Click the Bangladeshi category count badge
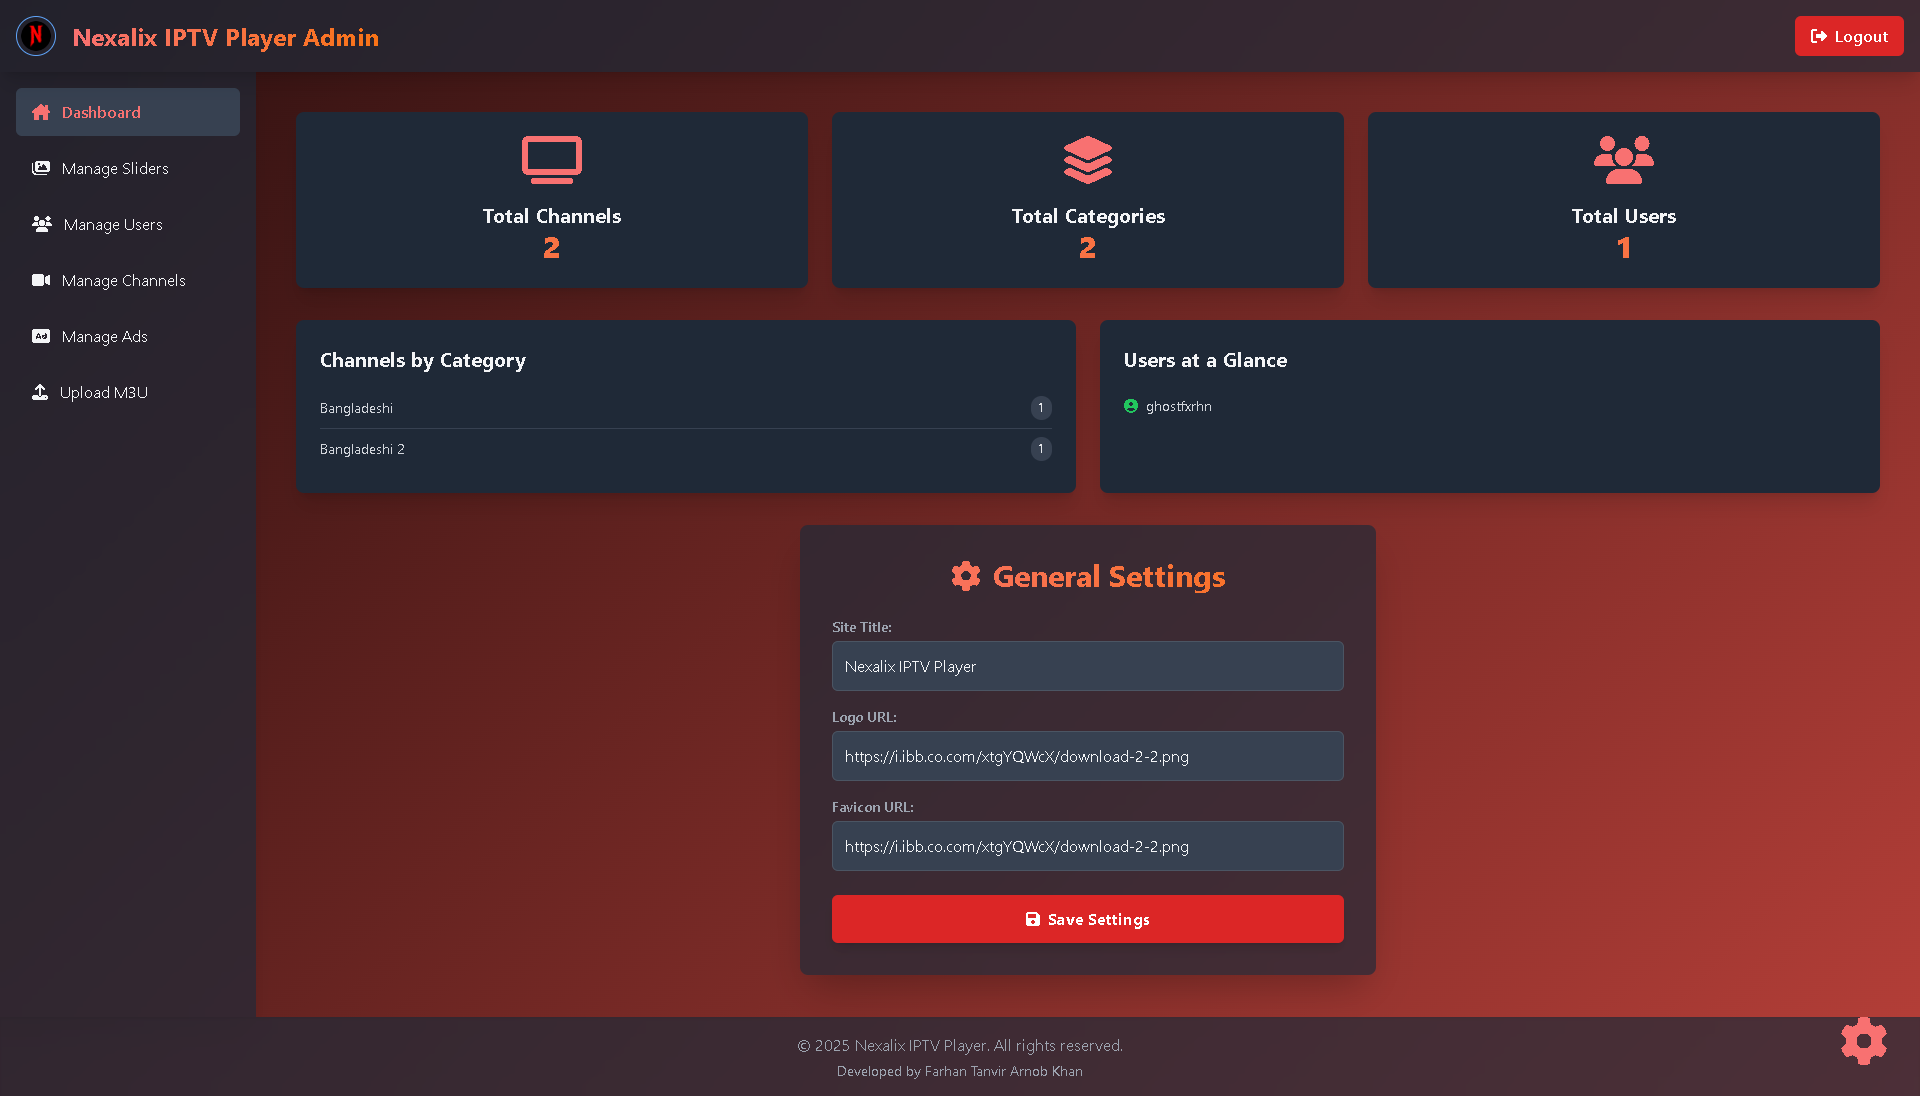 [1040, 408]
